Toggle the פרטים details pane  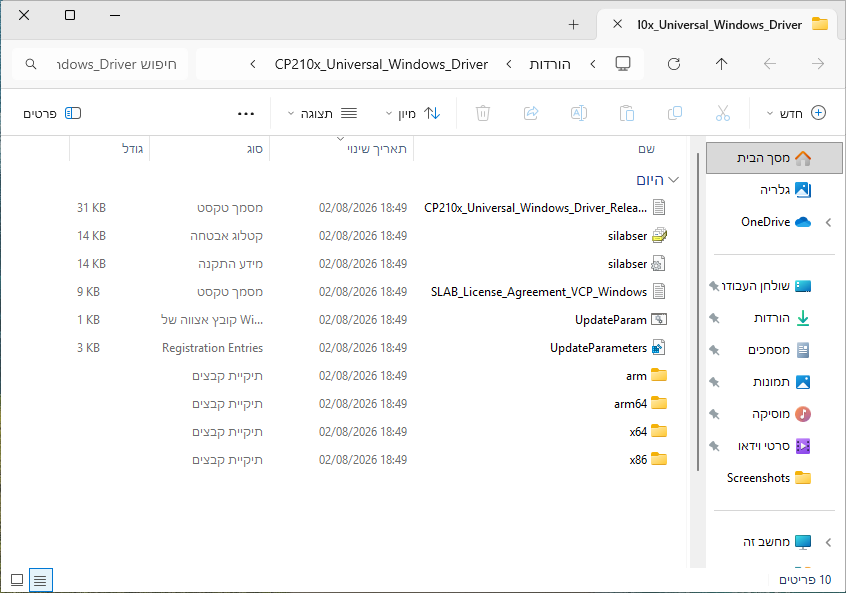[52, 113]
